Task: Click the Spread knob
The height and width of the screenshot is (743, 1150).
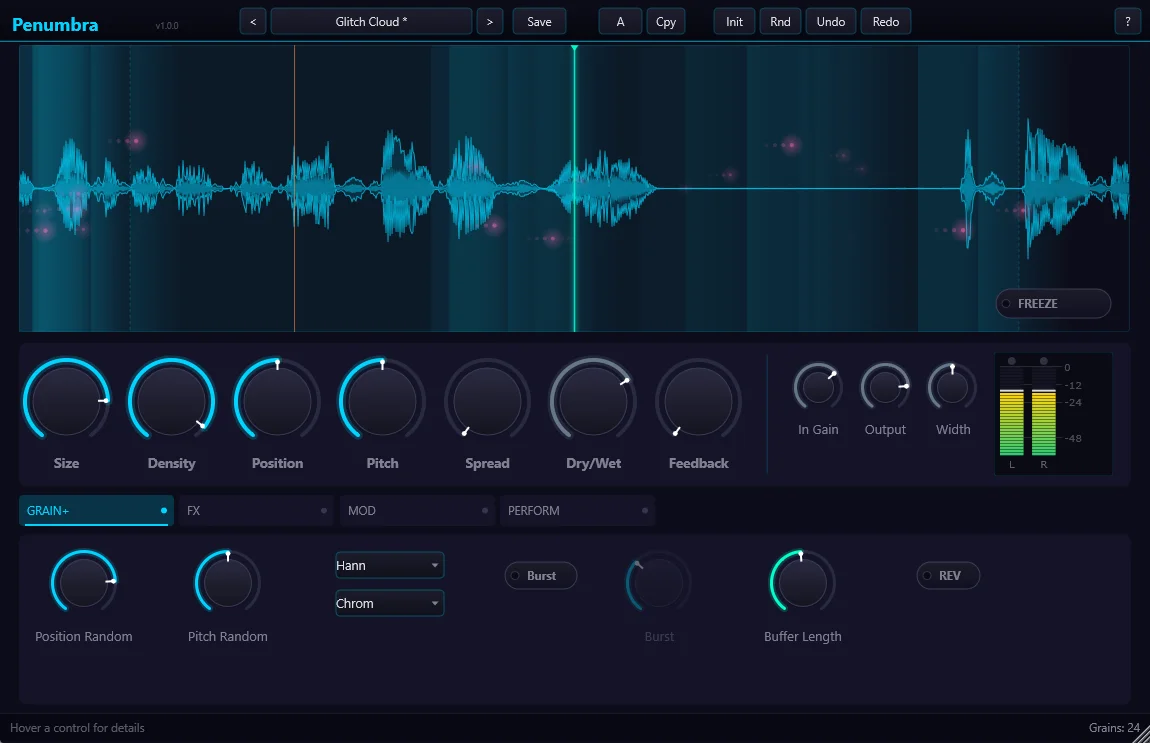Action: pos(488,401)
